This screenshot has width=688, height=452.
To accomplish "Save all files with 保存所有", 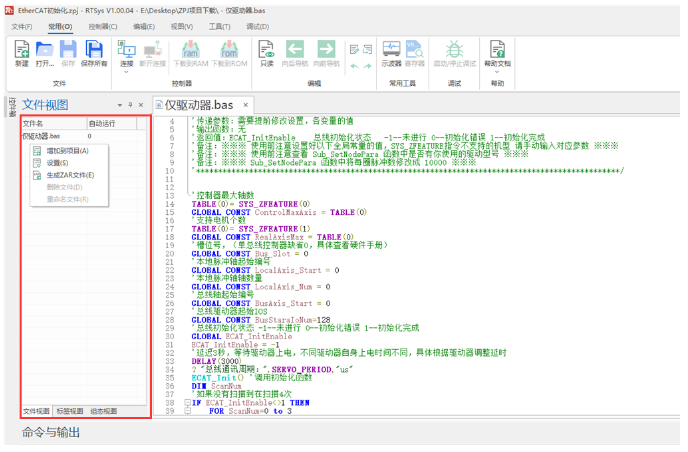I will pos(94,49).
